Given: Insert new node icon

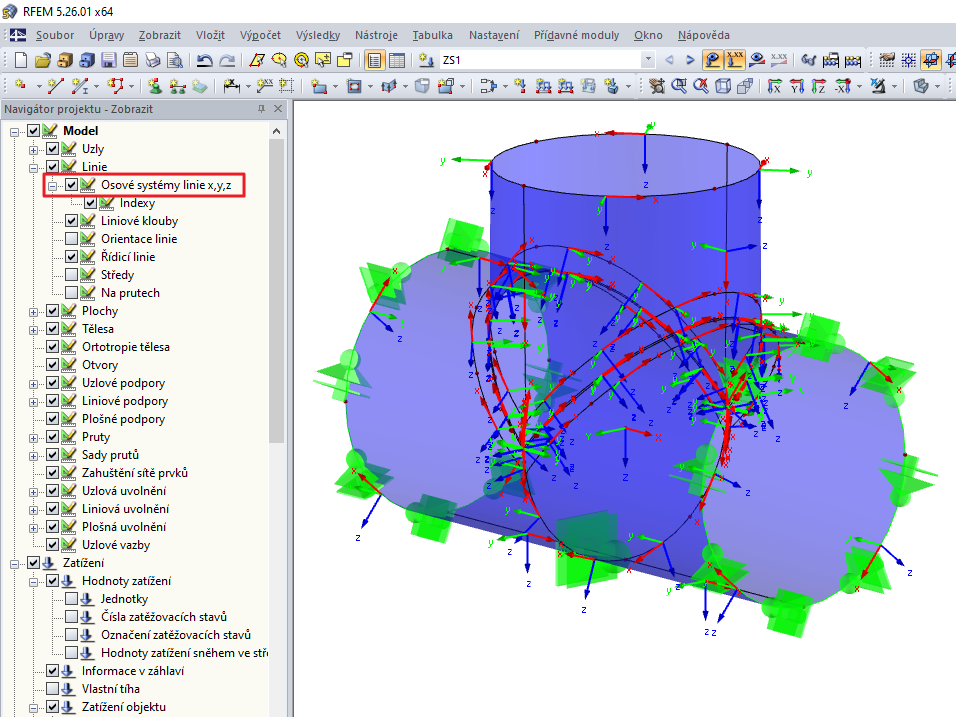Looking at the screenshot, I should point(20,86).
